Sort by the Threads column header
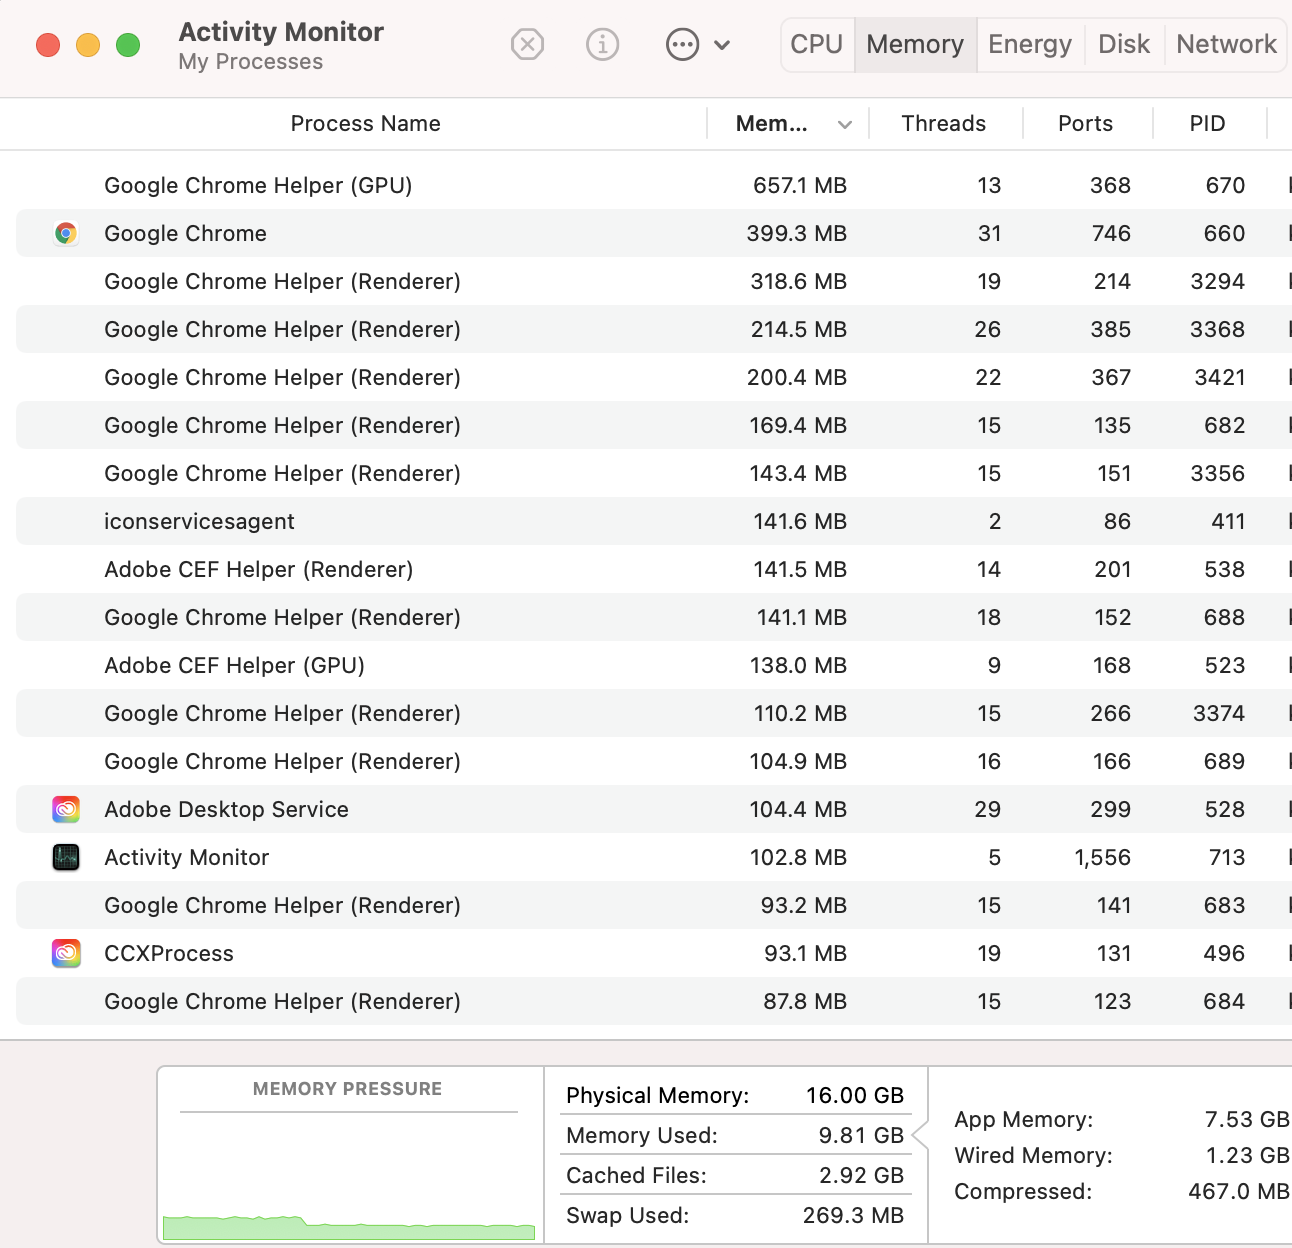 (x=943, y=124)
